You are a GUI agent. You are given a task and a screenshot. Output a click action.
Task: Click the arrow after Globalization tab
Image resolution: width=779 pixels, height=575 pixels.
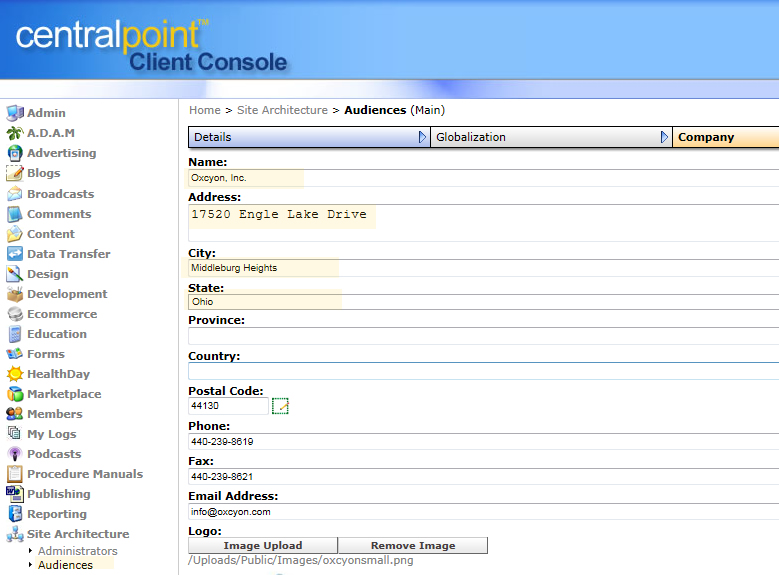[x=665, y=138]
